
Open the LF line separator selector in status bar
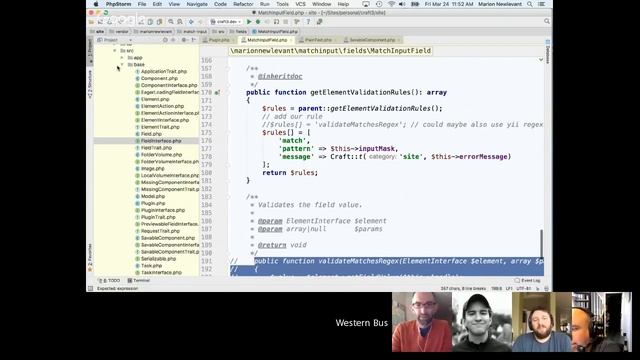pos(509,289)
